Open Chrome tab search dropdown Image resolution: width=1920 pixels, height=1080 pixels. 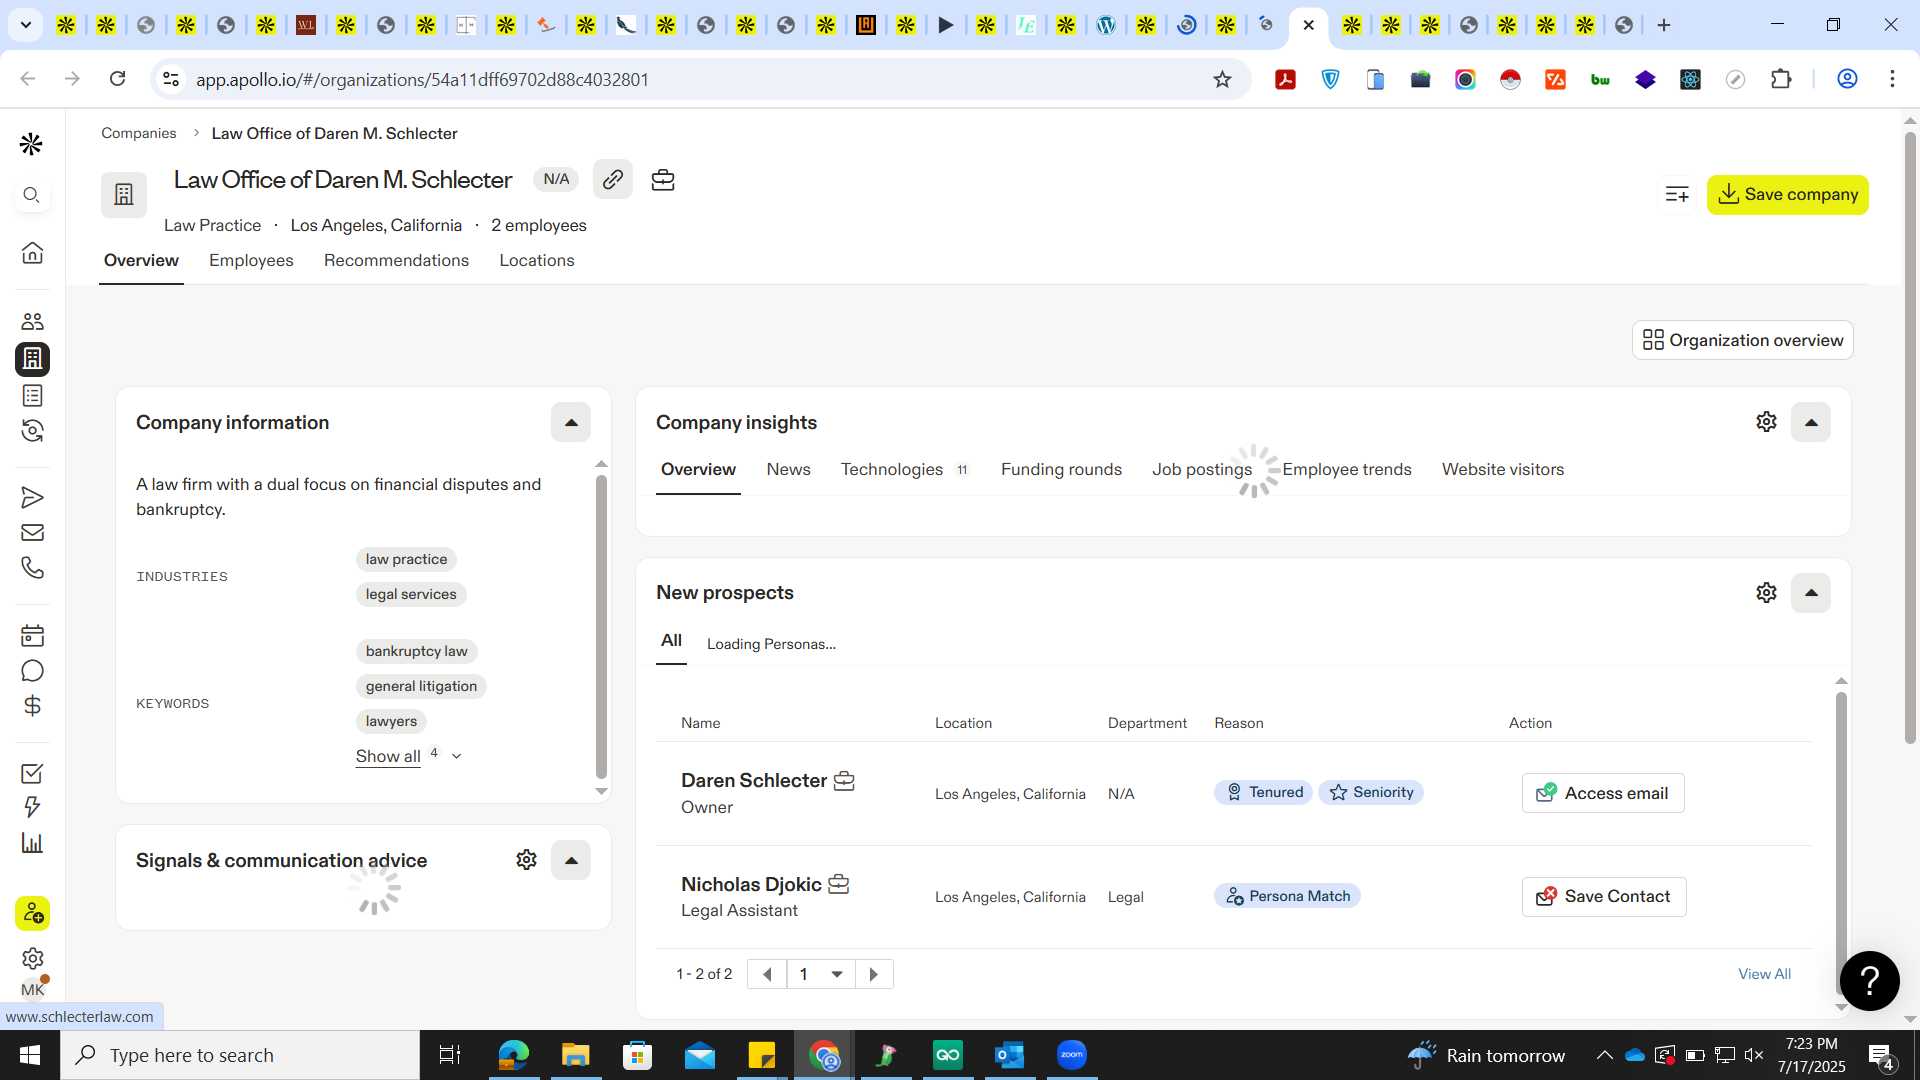coord(25,25)
